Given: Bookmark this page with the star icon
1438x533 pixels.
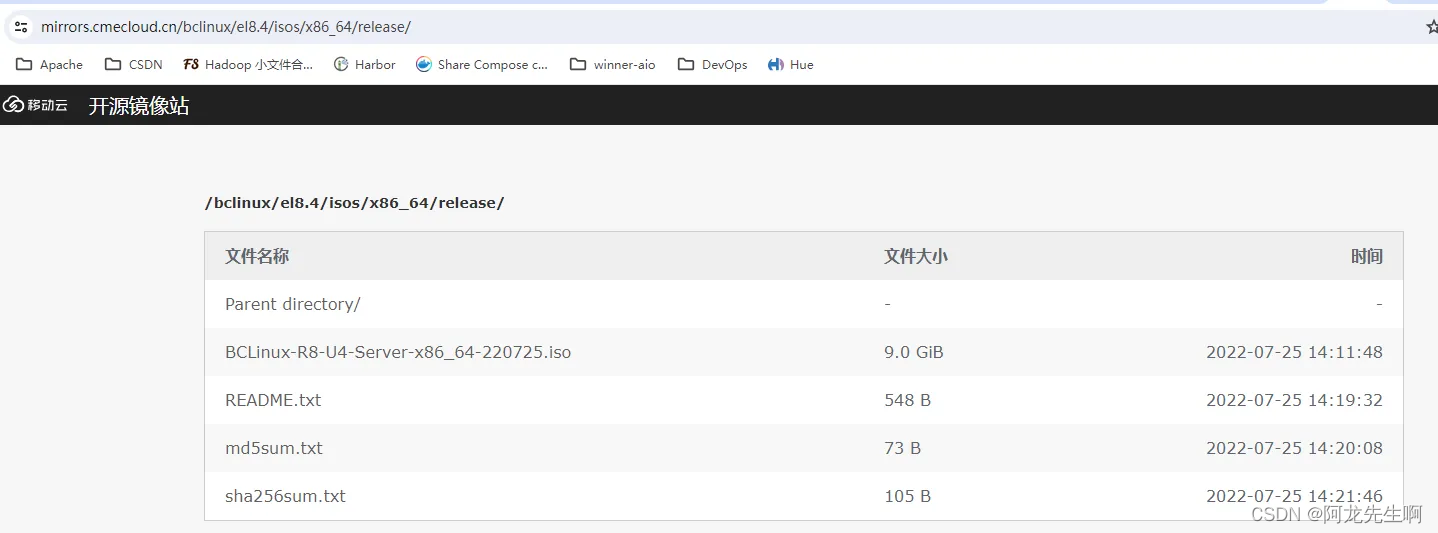Looking at the screenshot, I should (x=1432, y=27).
